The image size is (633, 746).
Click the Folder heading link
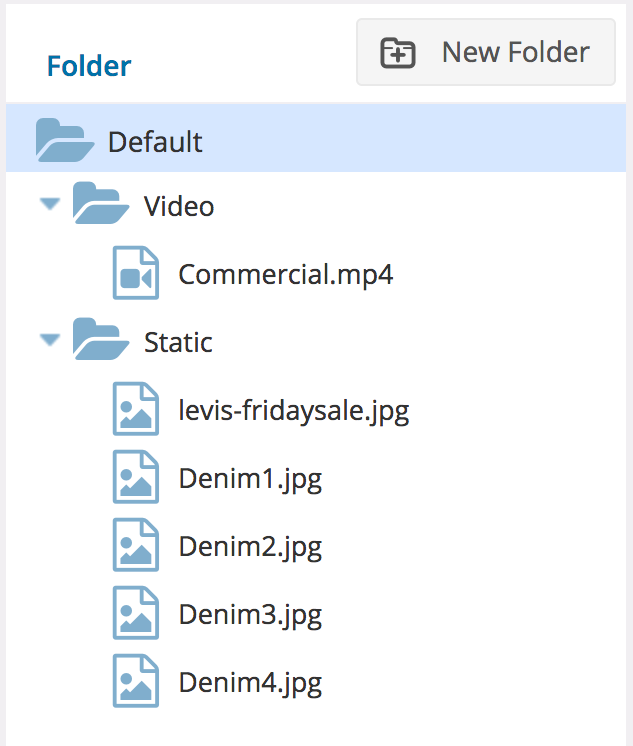89,66
